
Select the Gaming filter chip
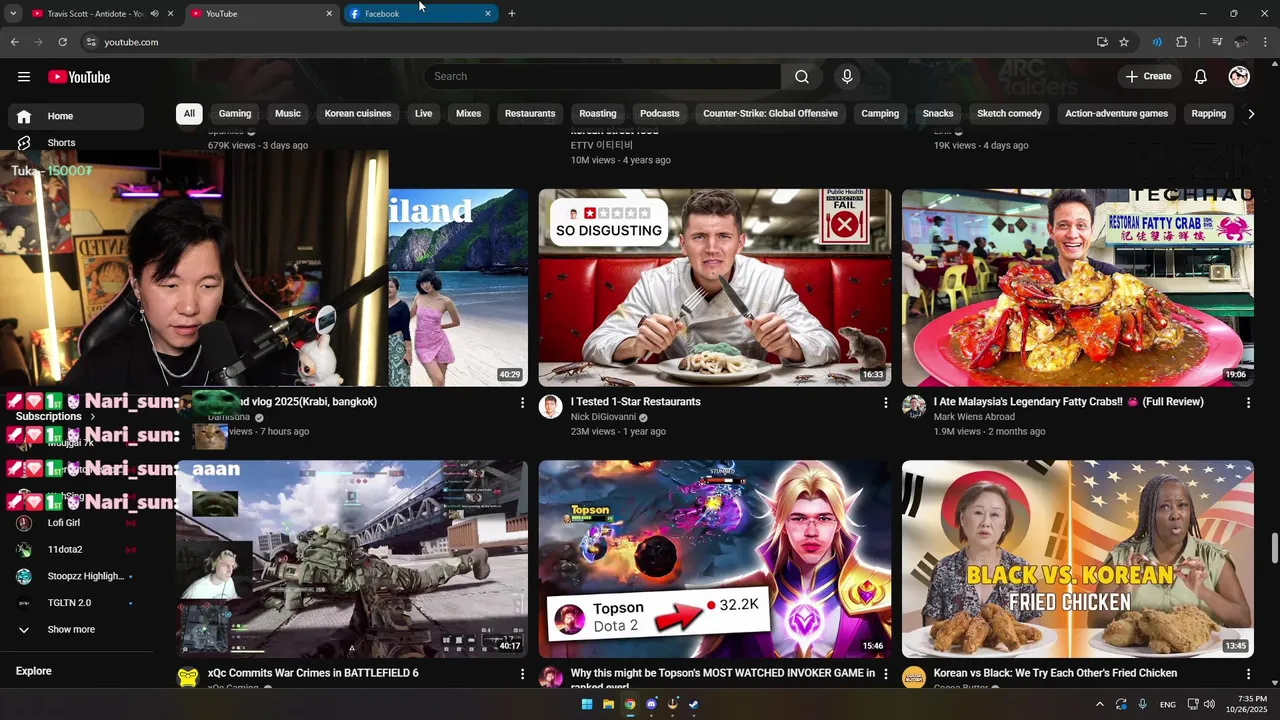(235, 114)
